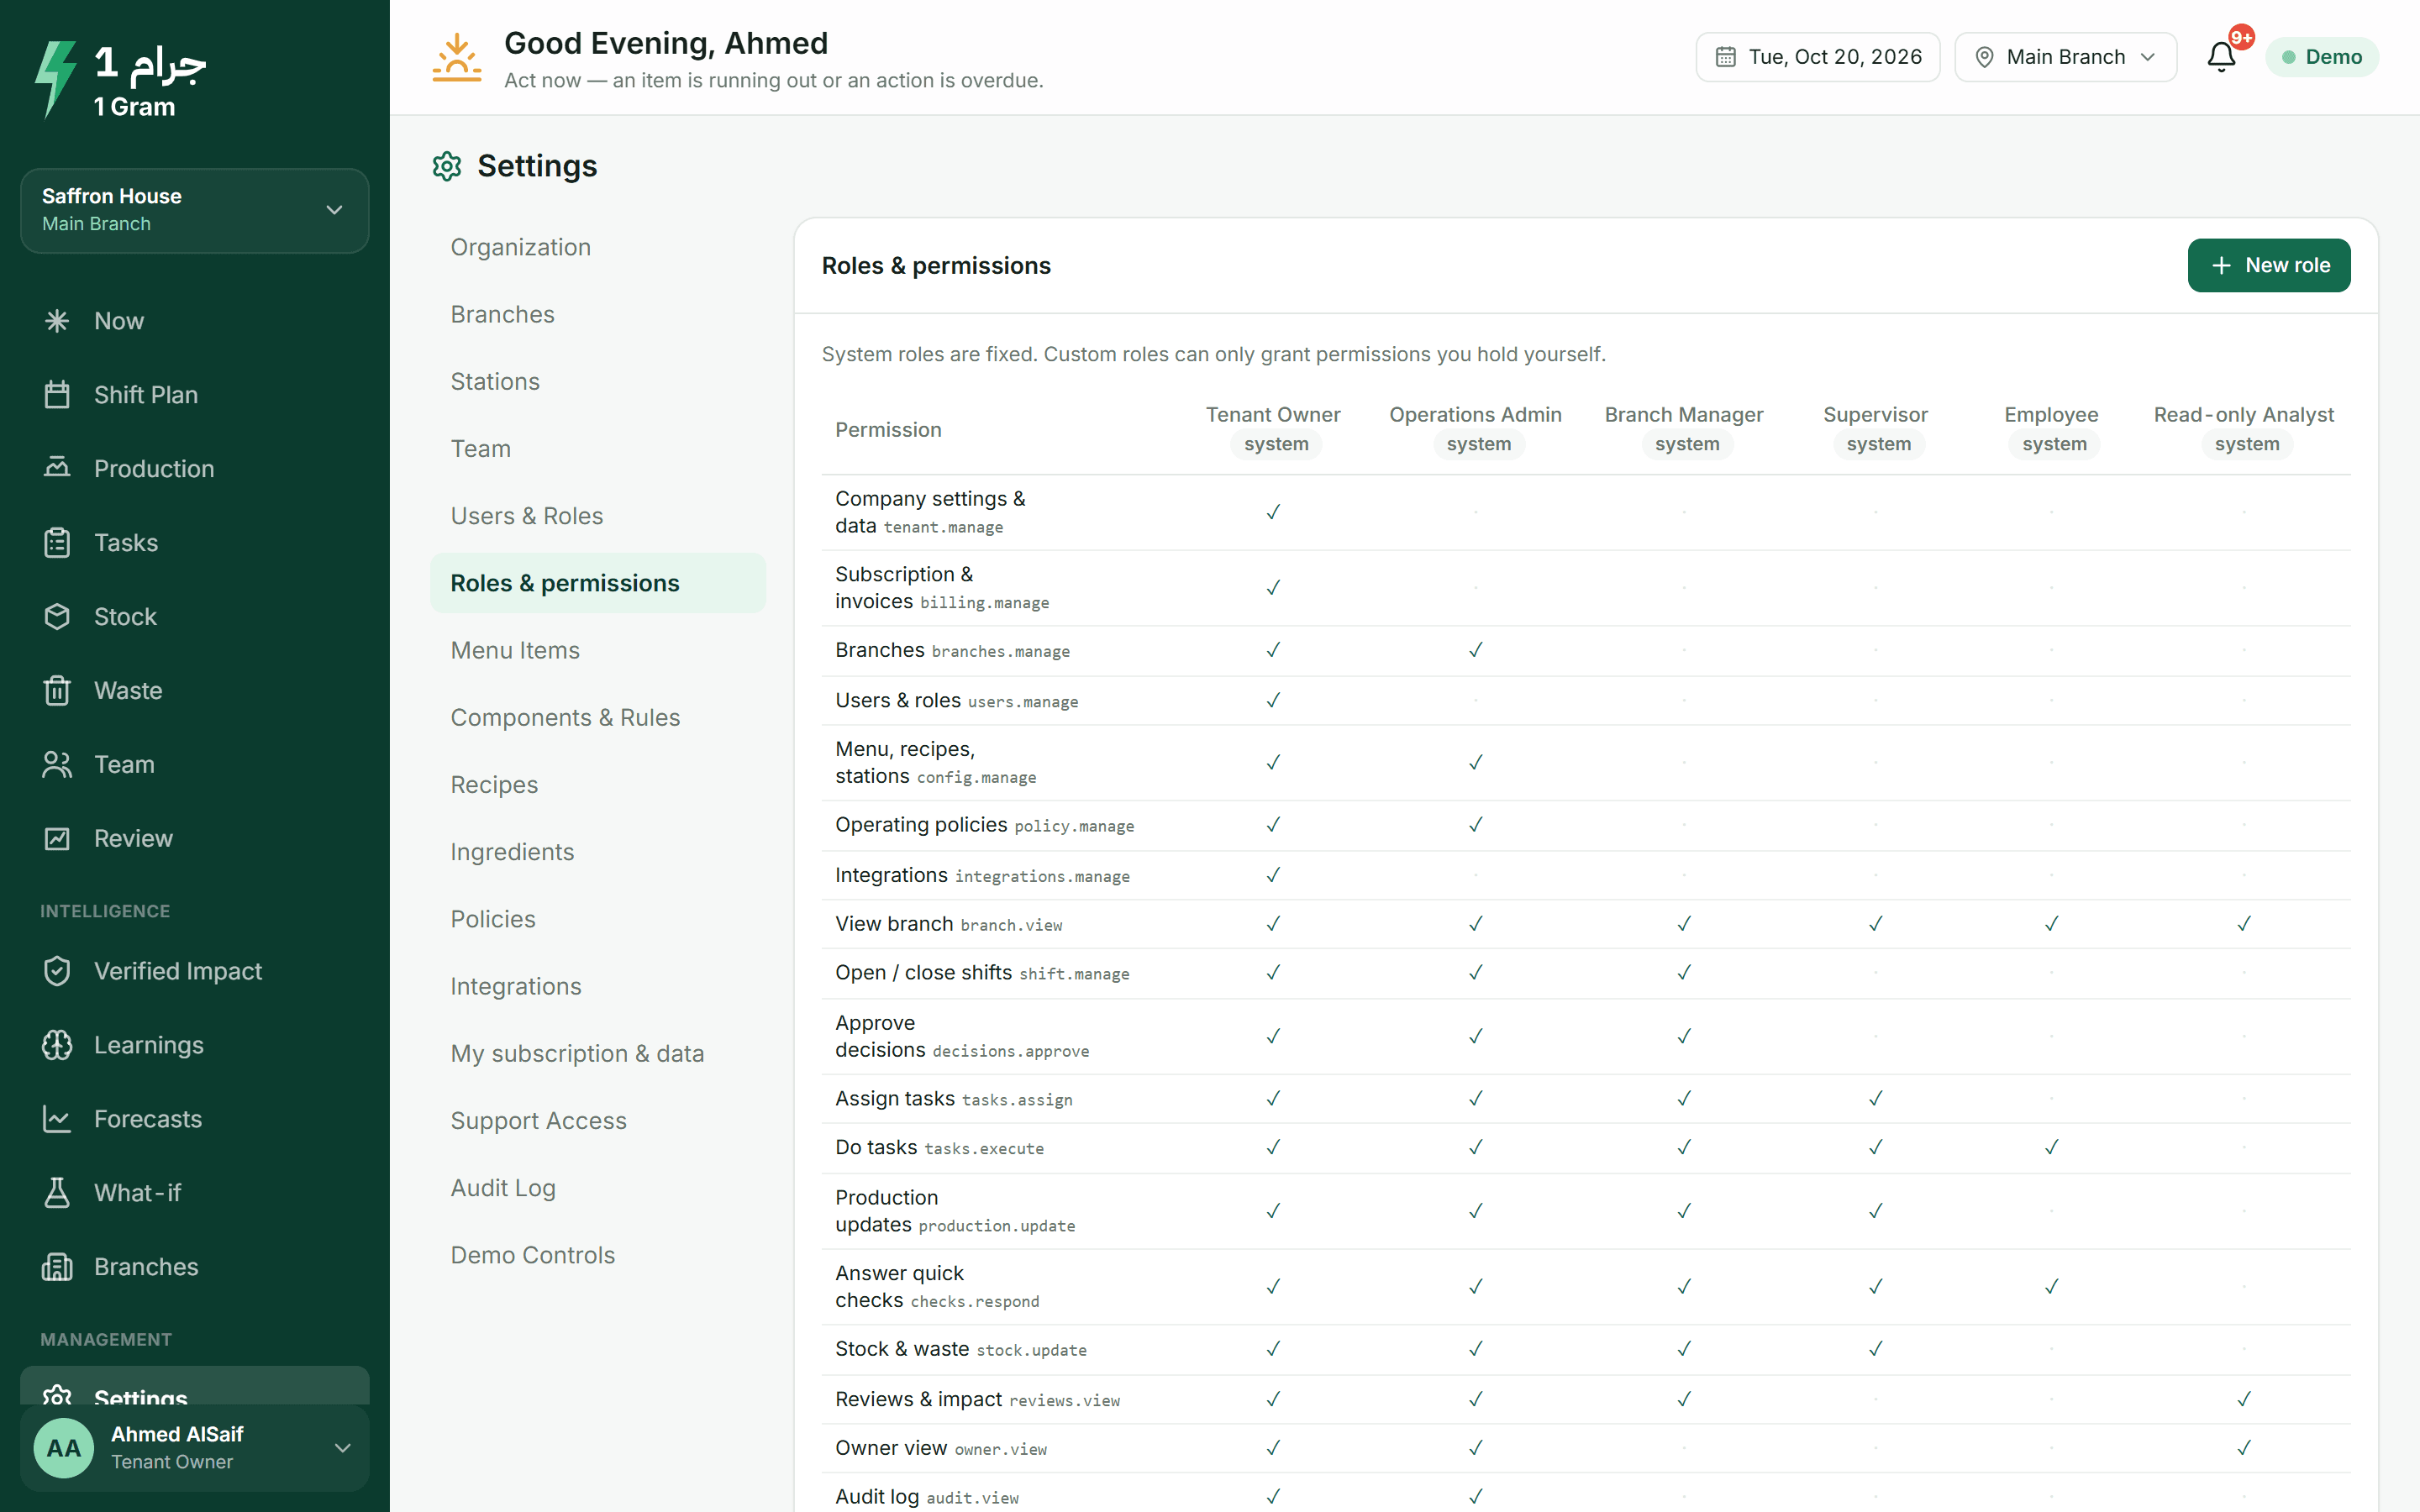
Task: Open the Learnings brain icon
Action: 57,1045
